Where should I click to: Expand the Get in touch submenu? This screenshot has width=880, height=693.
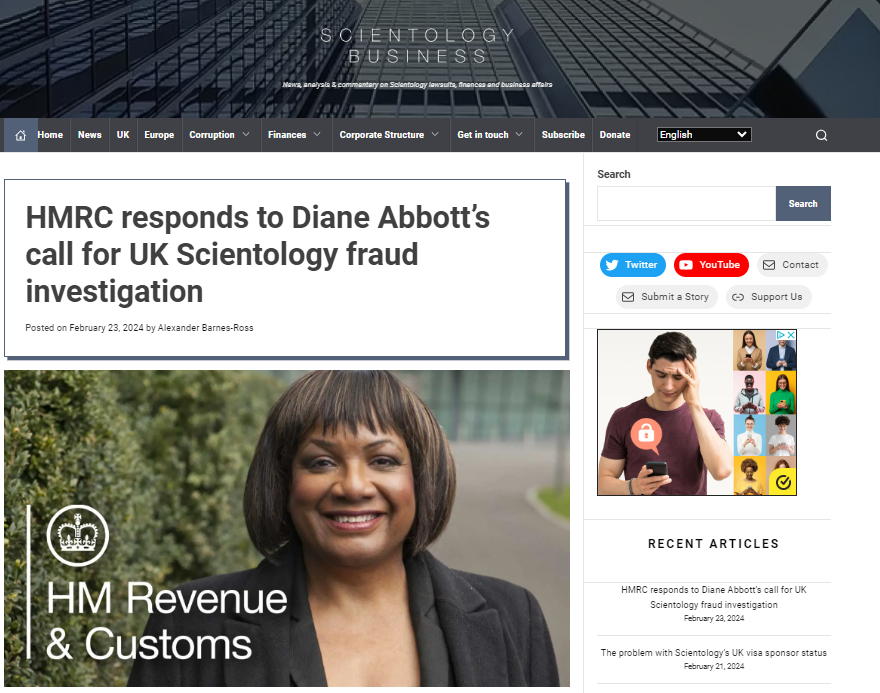490,135
